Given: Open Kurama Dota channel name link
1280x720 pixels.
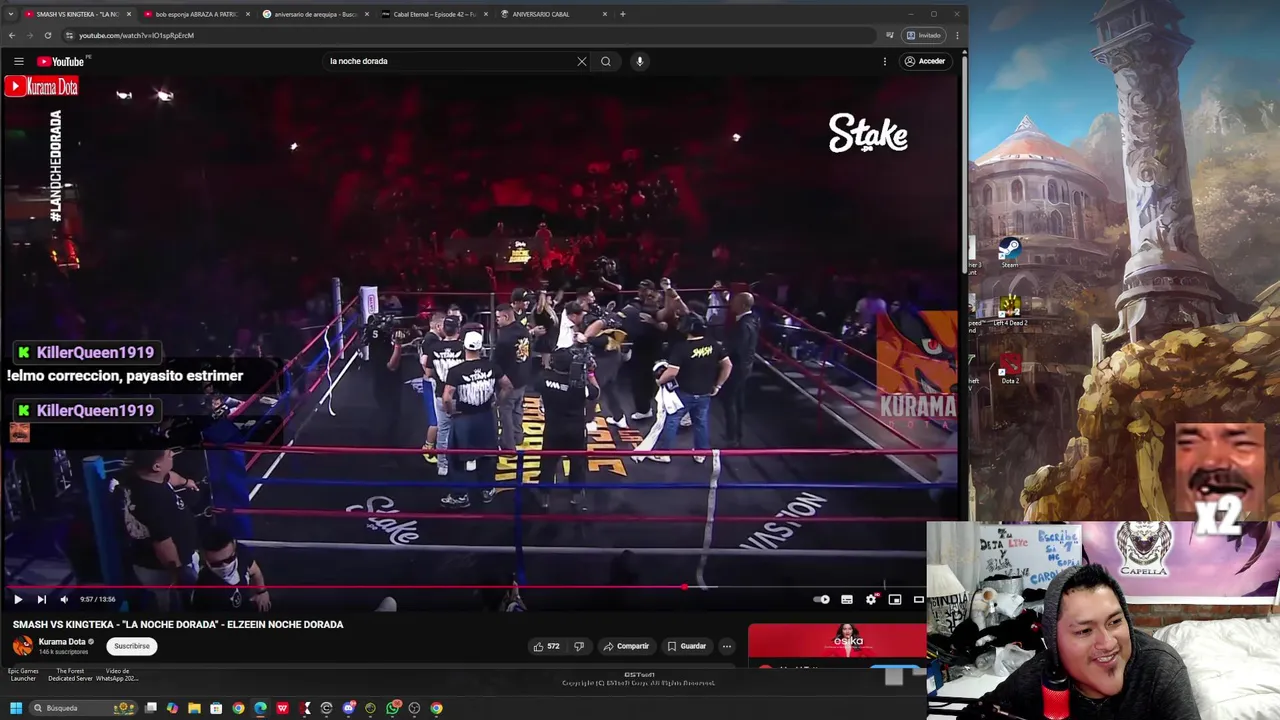Looking at the screenshot, I should (62, 642).
